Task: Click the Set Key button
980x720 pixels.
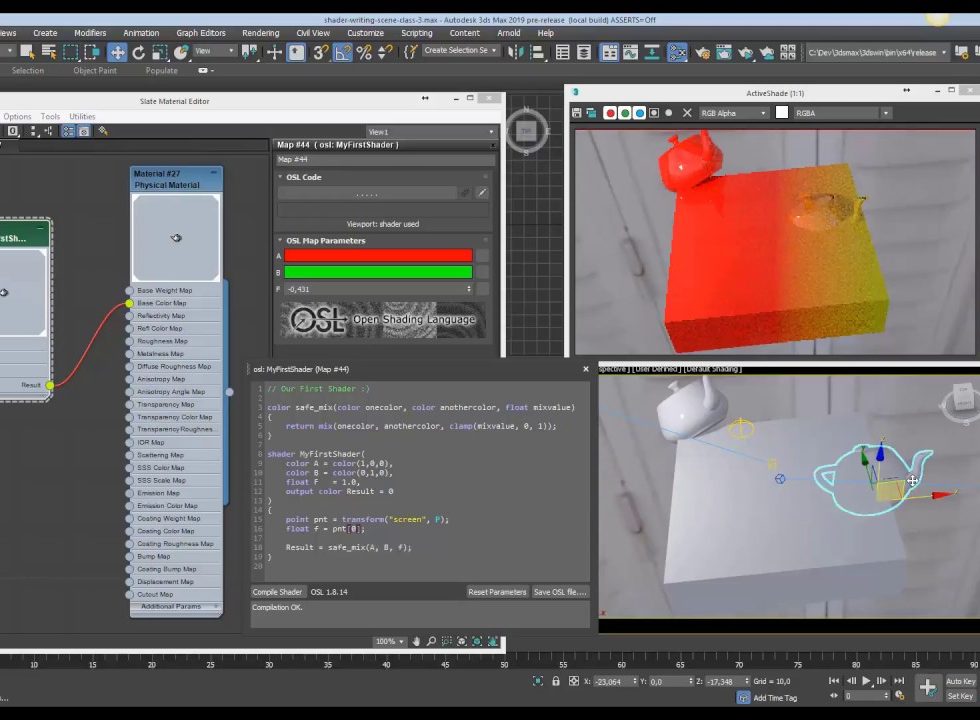Action: (x=960, y=696)
